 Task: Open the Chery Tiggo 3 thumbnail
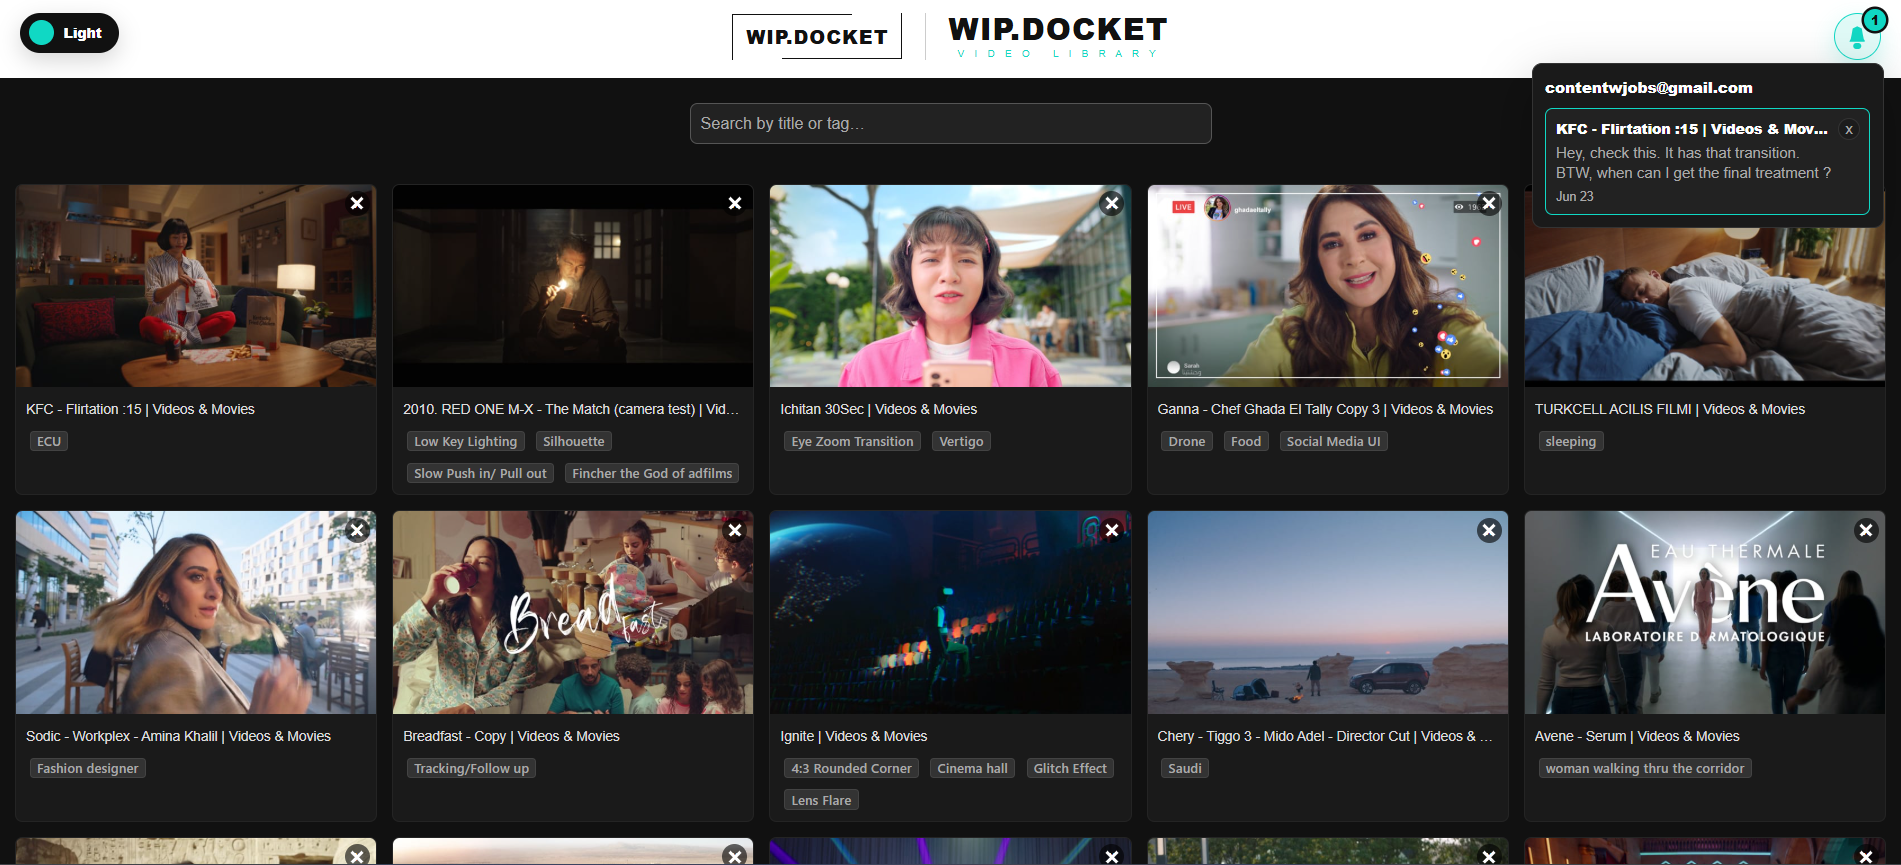1327,613
